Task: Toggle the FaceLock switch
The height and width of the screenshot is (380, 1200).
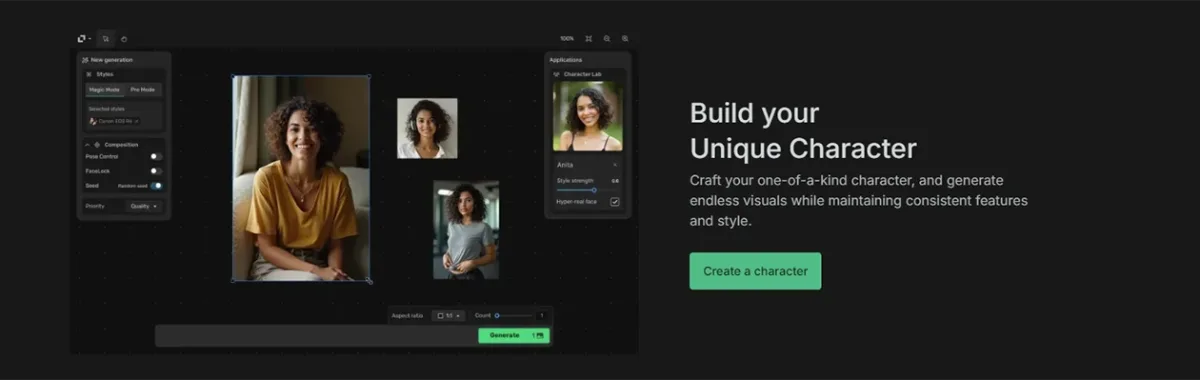Action: pos(156,171)
